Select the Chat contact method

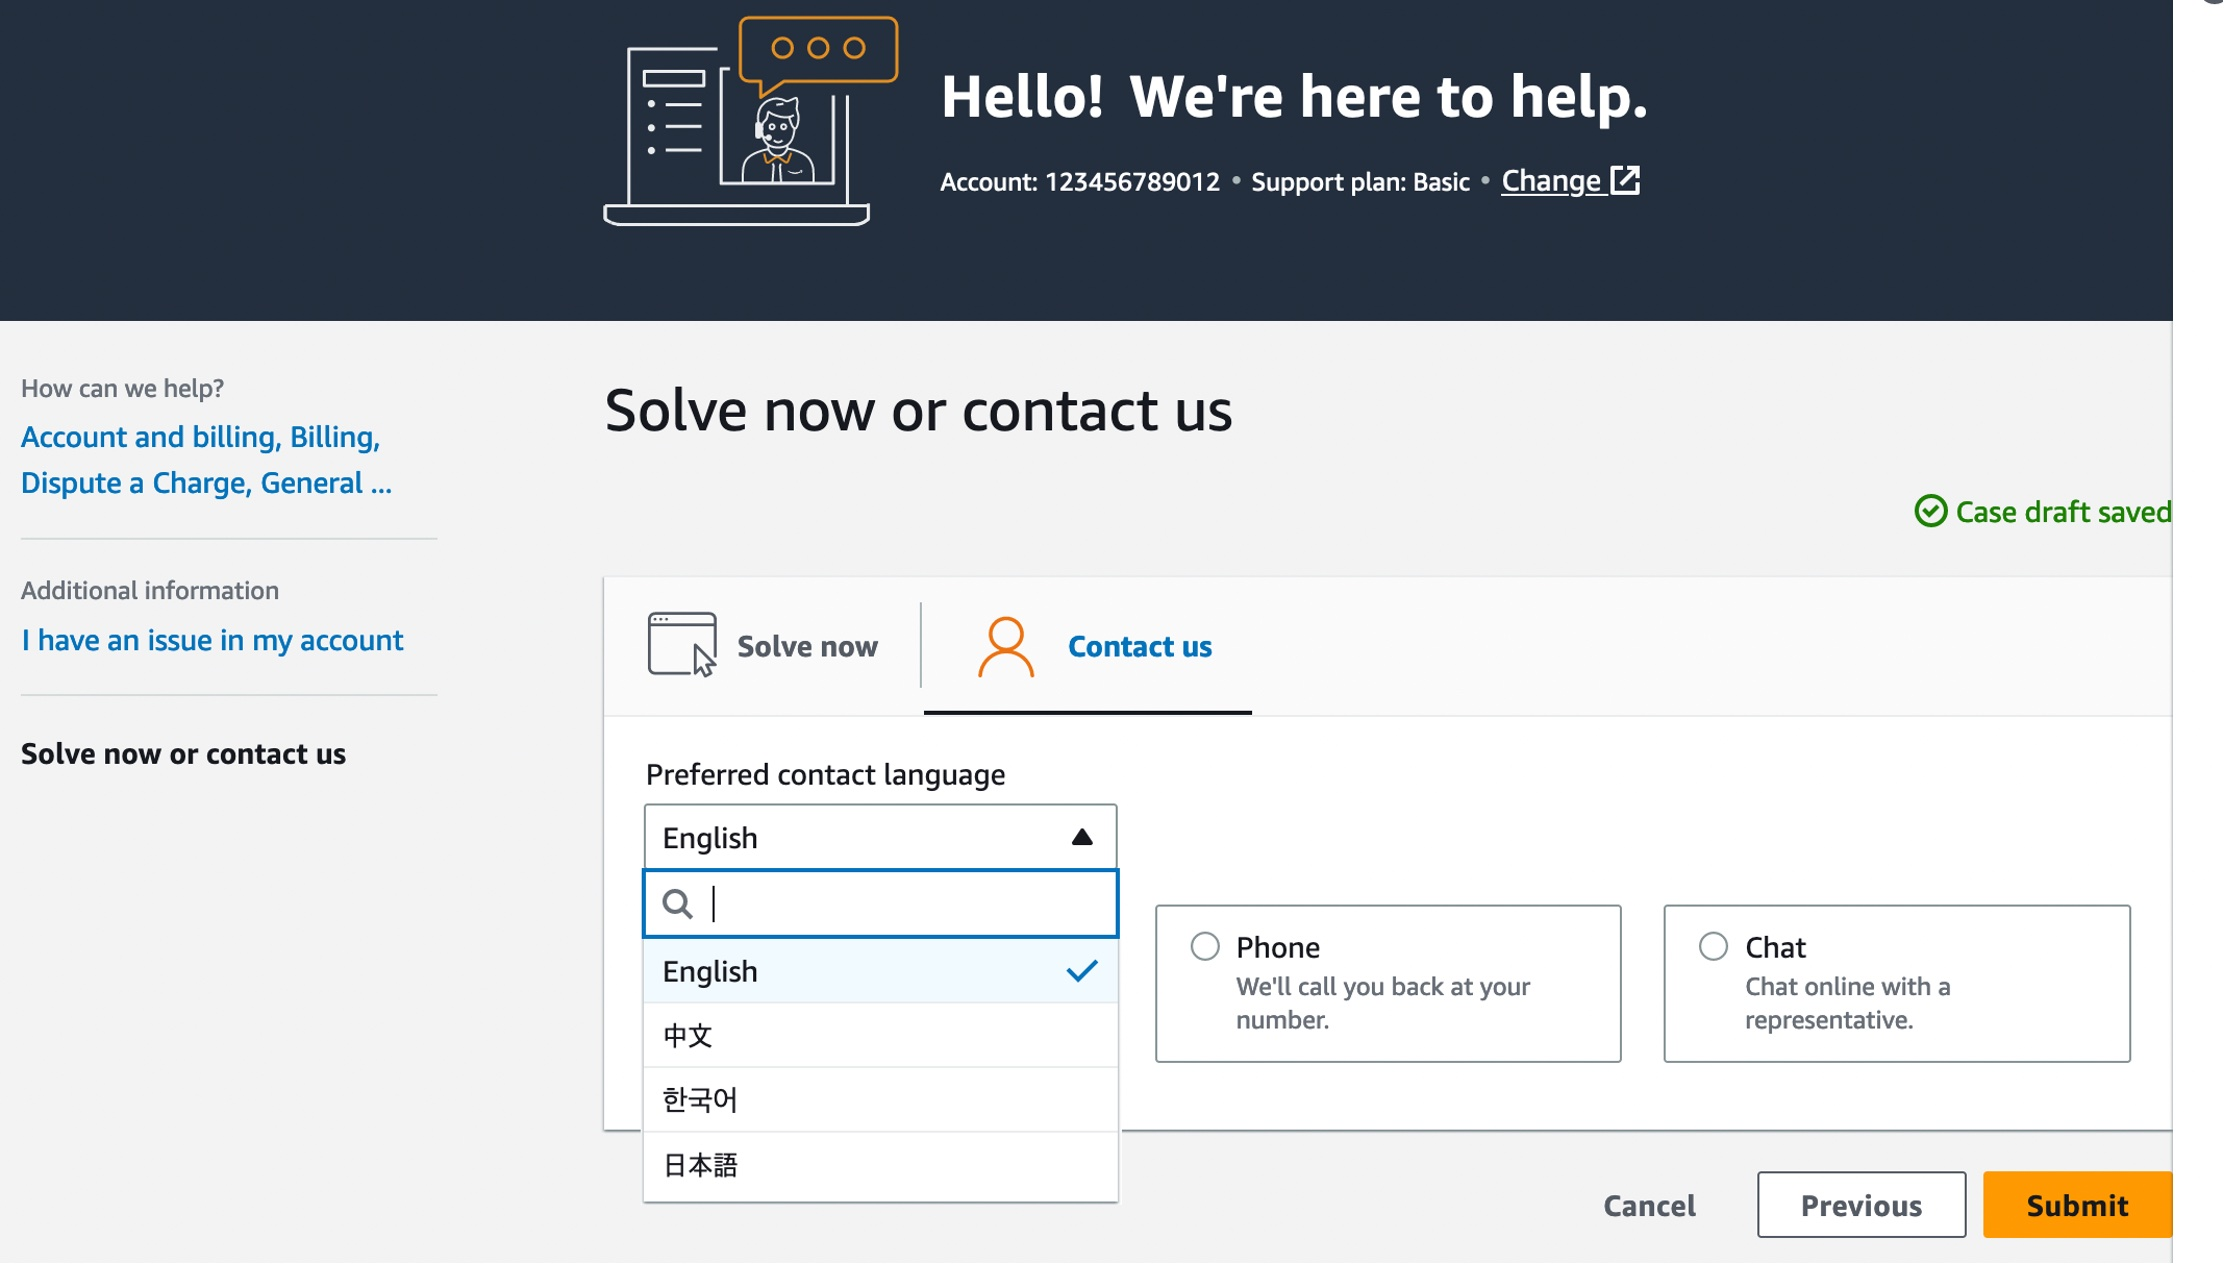click(1712, 946)
